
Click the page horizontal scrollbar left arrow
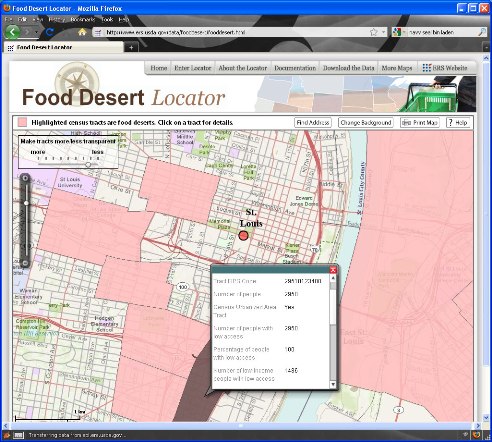pos(6,426)
